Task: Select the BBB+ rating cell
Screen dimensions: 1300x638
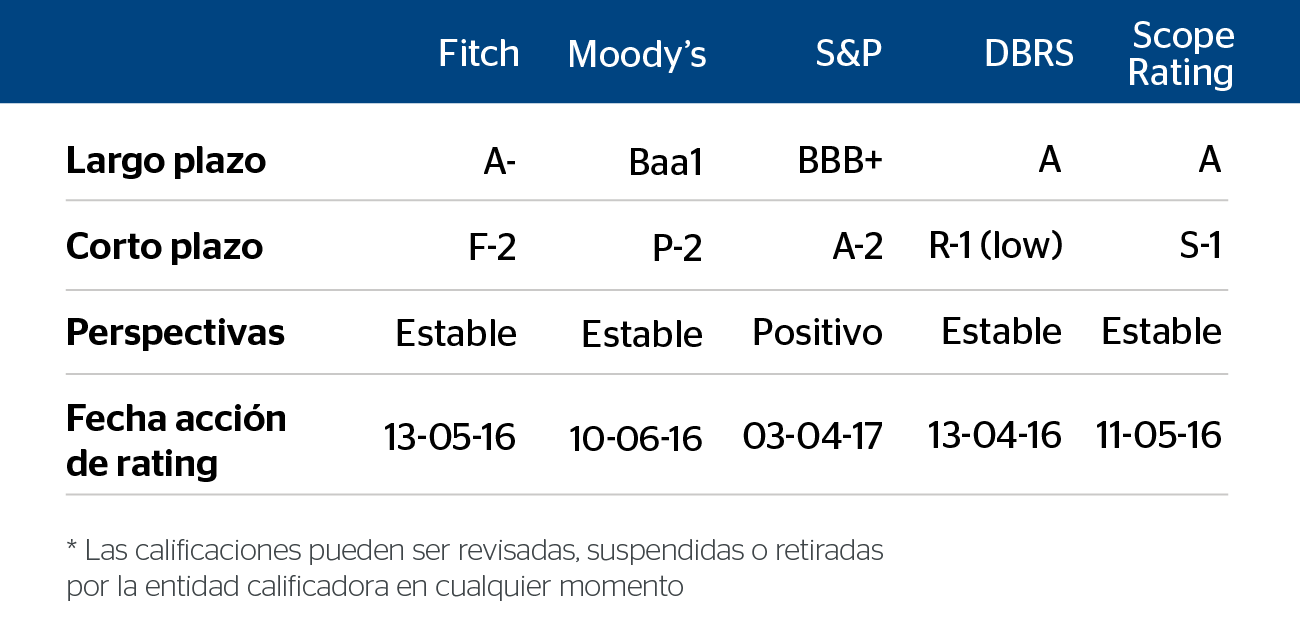Action: pyautogui.click(x=840, y=160)
